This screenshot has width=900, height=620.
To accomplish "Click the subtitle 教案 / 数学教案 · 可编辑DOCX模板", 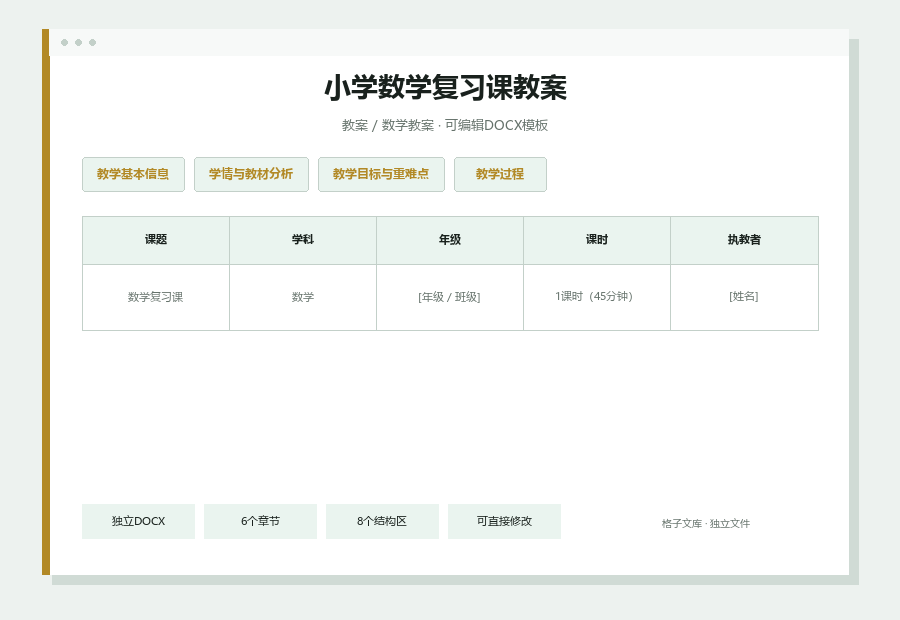I will coord(445,125).
